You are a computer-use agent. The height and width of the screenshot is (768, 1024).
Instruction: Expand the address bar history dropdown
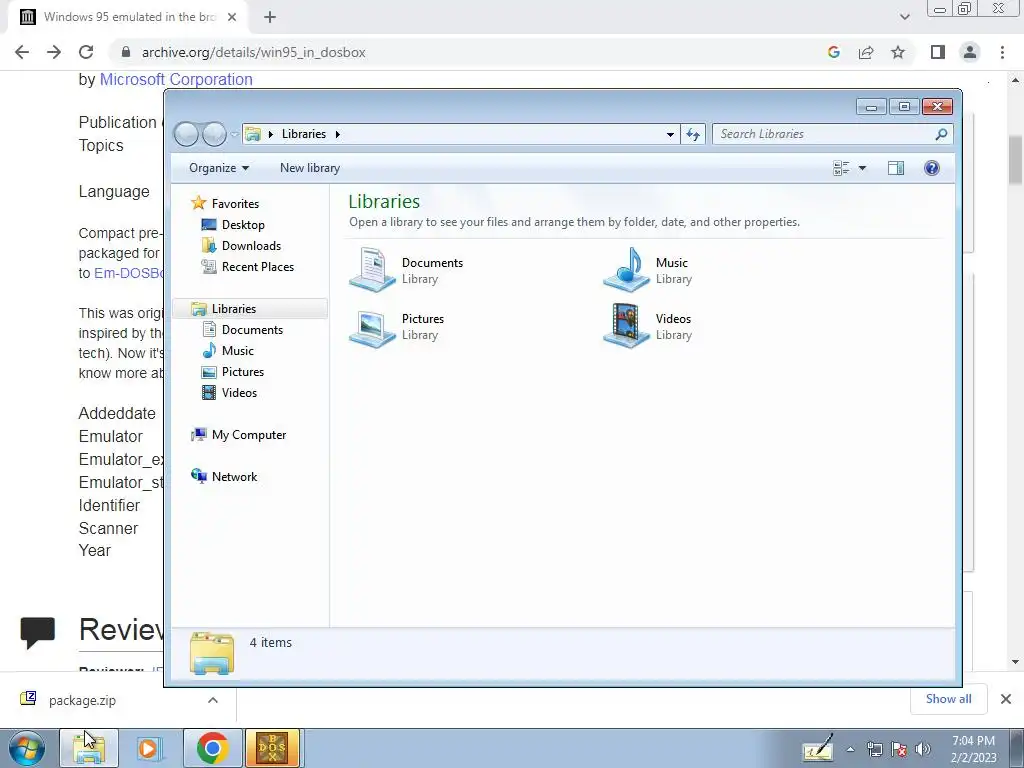670,134
